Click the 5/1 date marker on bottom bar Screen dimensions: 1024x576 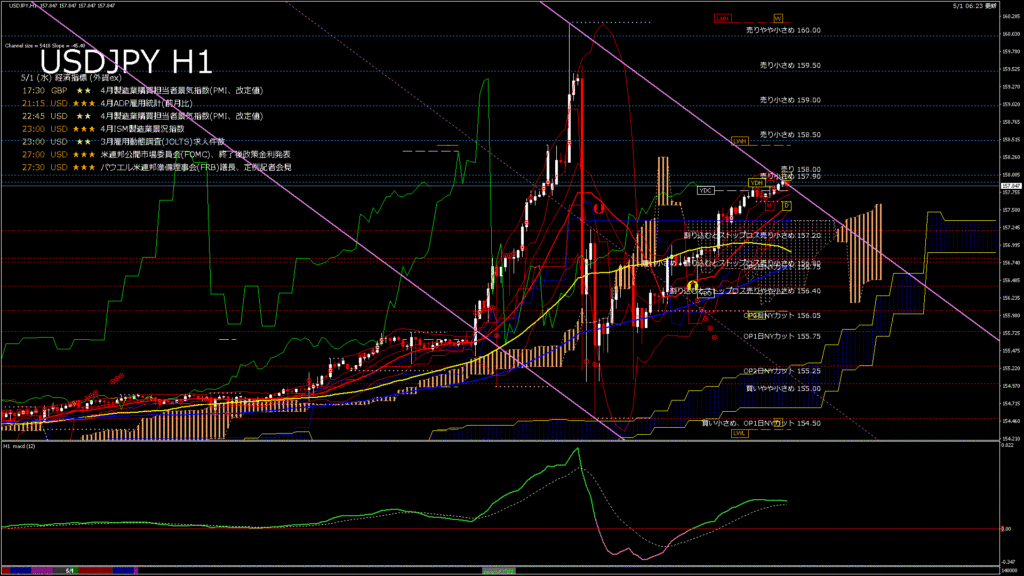[x=70, y=571]
